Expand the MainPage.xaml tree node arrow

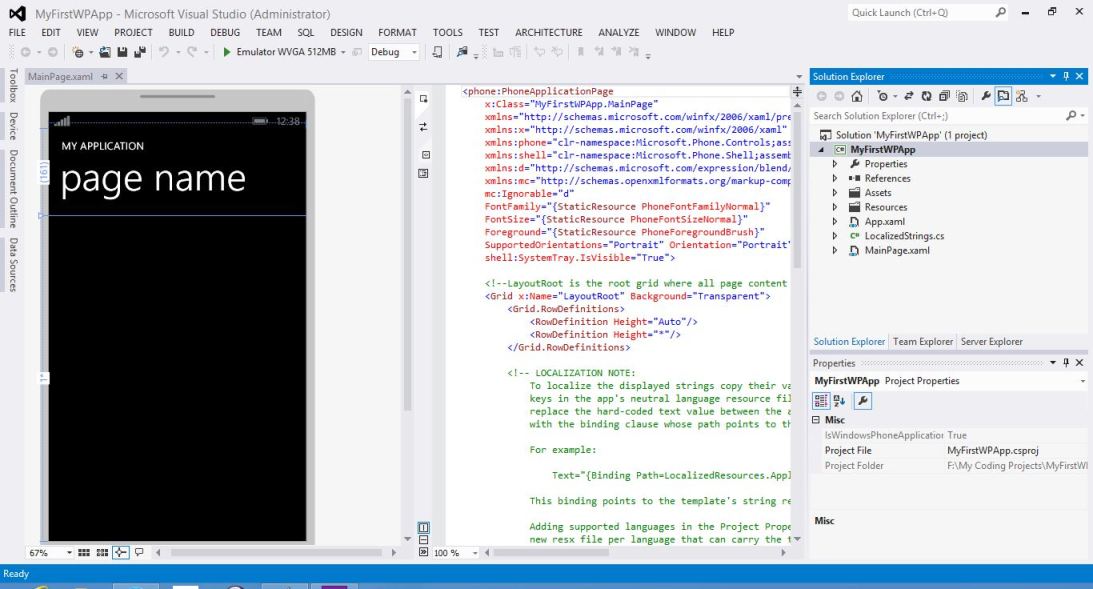pos(835,250)
